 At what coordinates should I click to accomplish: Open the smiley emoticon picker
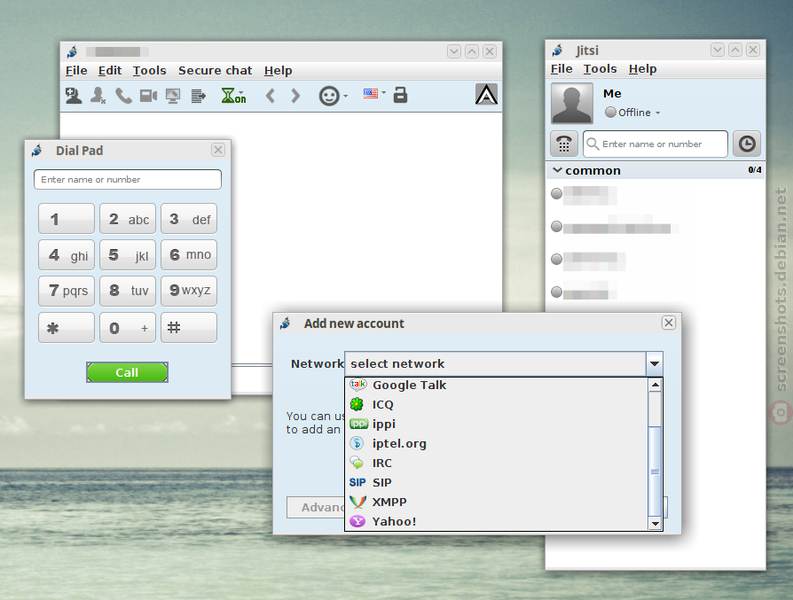click(329, 96)
